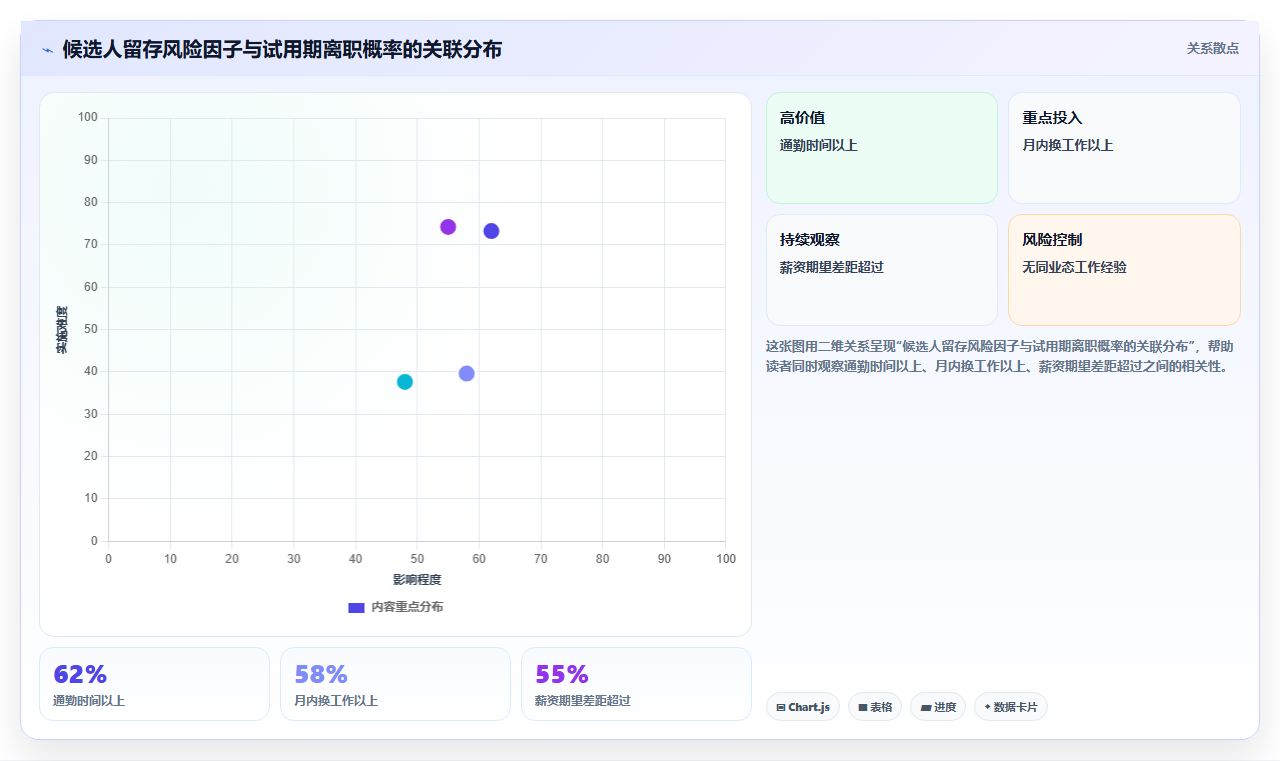Click the purple scatter point near 55
The height and width of the screenshot is (761, 1280).
click(x=448, y=227)
